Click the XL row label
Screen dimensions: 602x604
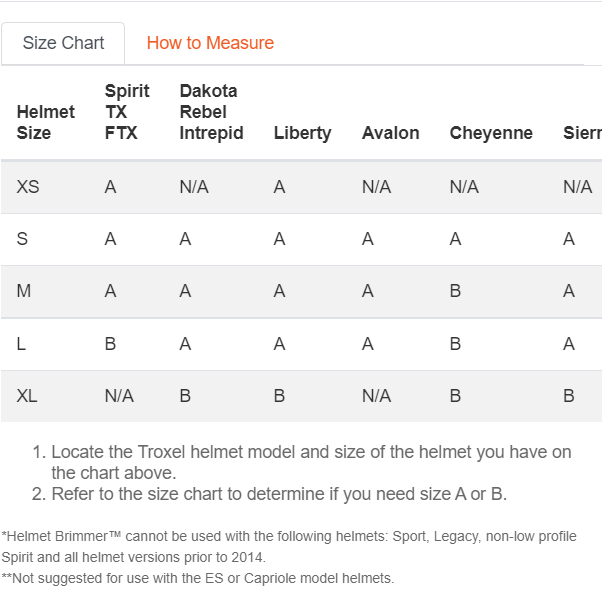27,396
